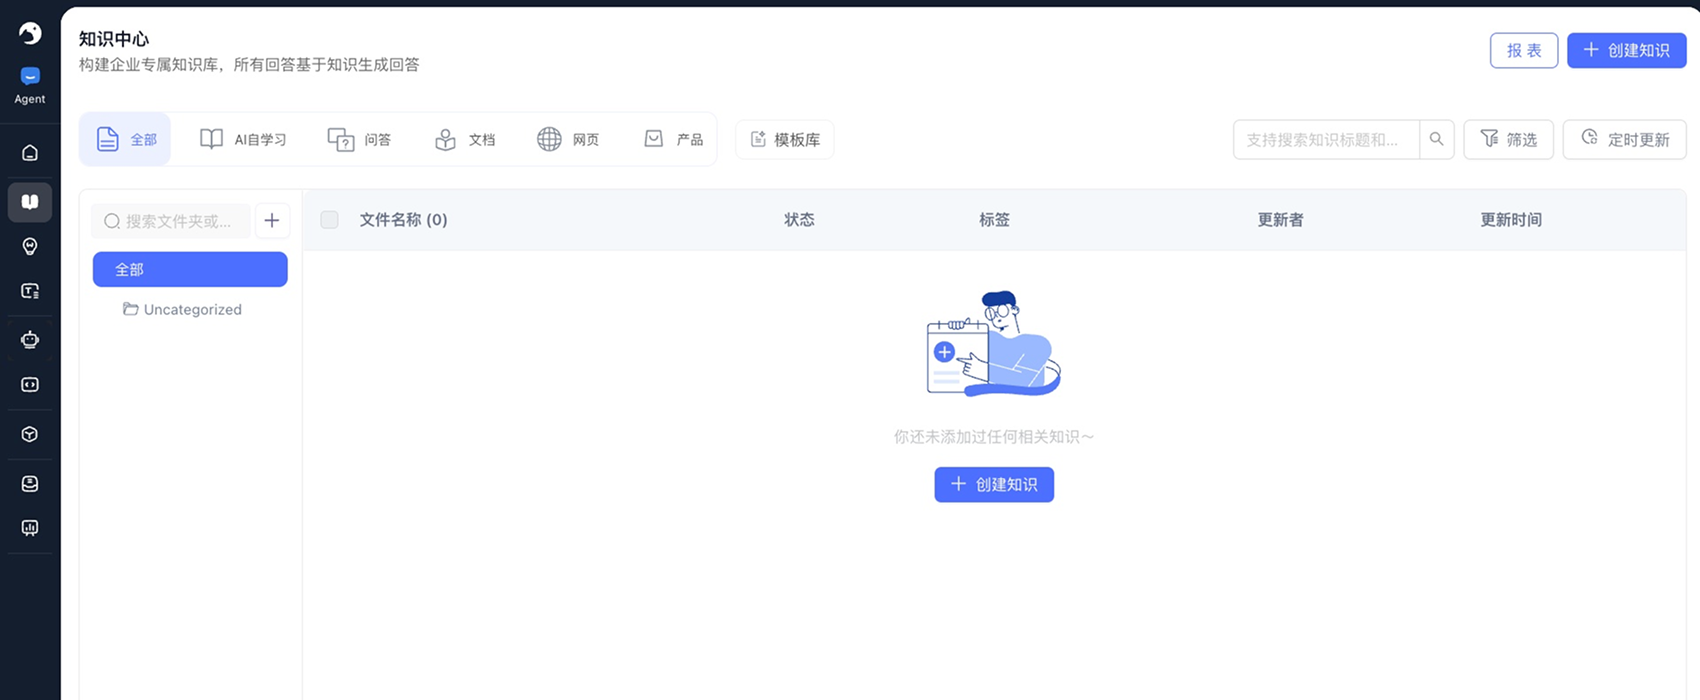Switch to the 网页 tab
Screen dimensions: 1700x700
(x=568, y=139)
